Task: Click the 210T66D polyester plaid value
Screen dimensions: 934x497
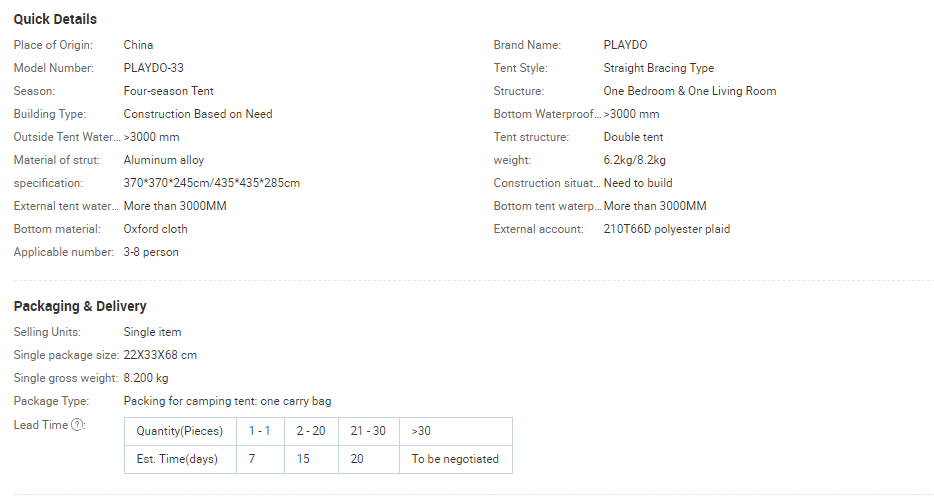Action: coord(666,229)
